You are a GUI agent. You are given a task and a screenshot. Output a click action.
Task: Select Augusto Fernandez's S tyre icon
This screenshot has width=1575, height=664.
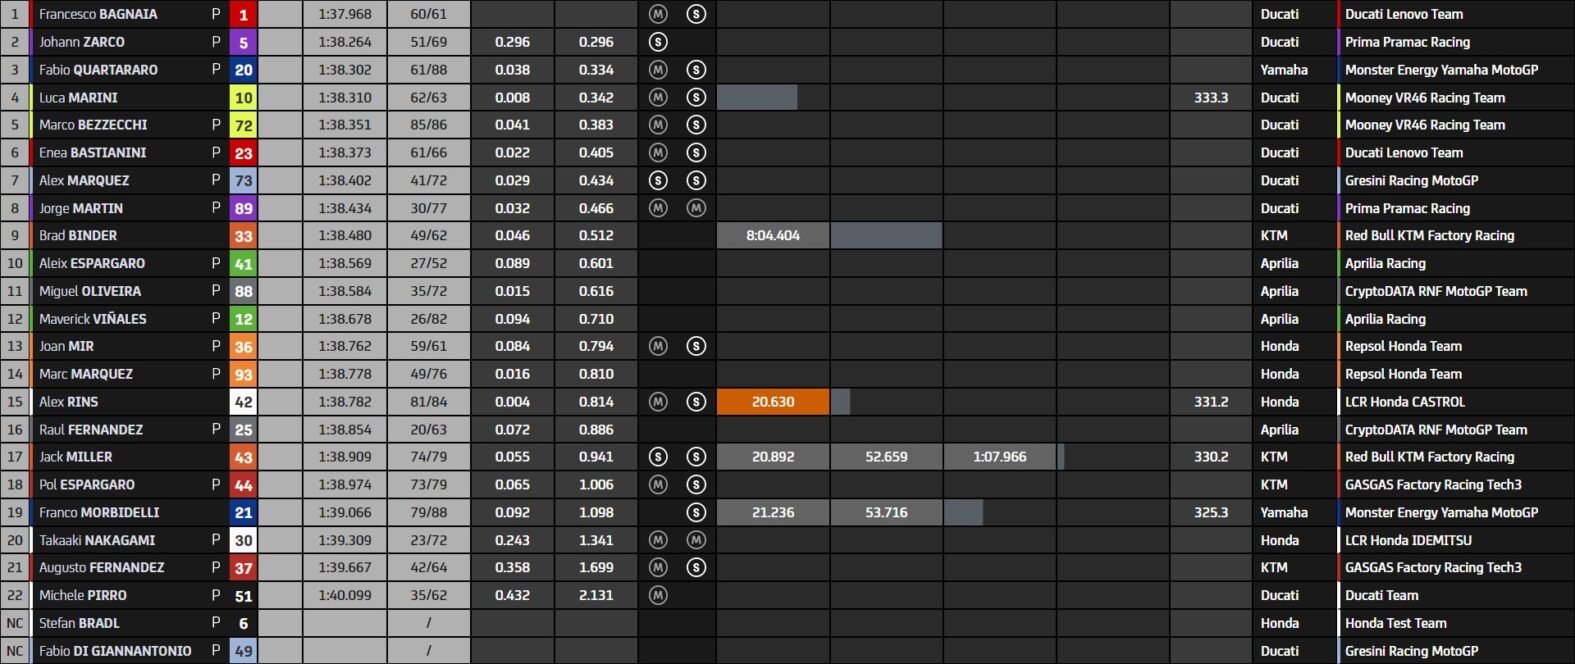(696, 567)
